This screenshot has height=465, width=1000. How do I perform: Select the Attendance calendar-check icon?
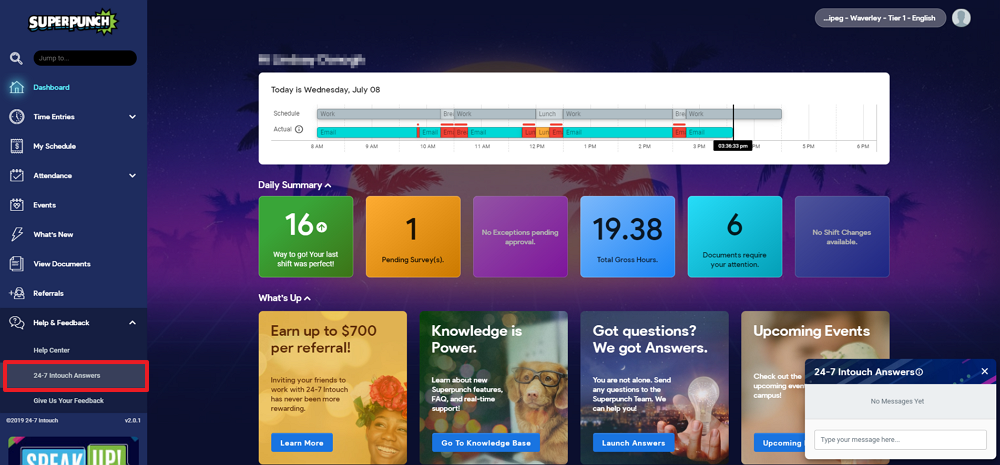17,175
